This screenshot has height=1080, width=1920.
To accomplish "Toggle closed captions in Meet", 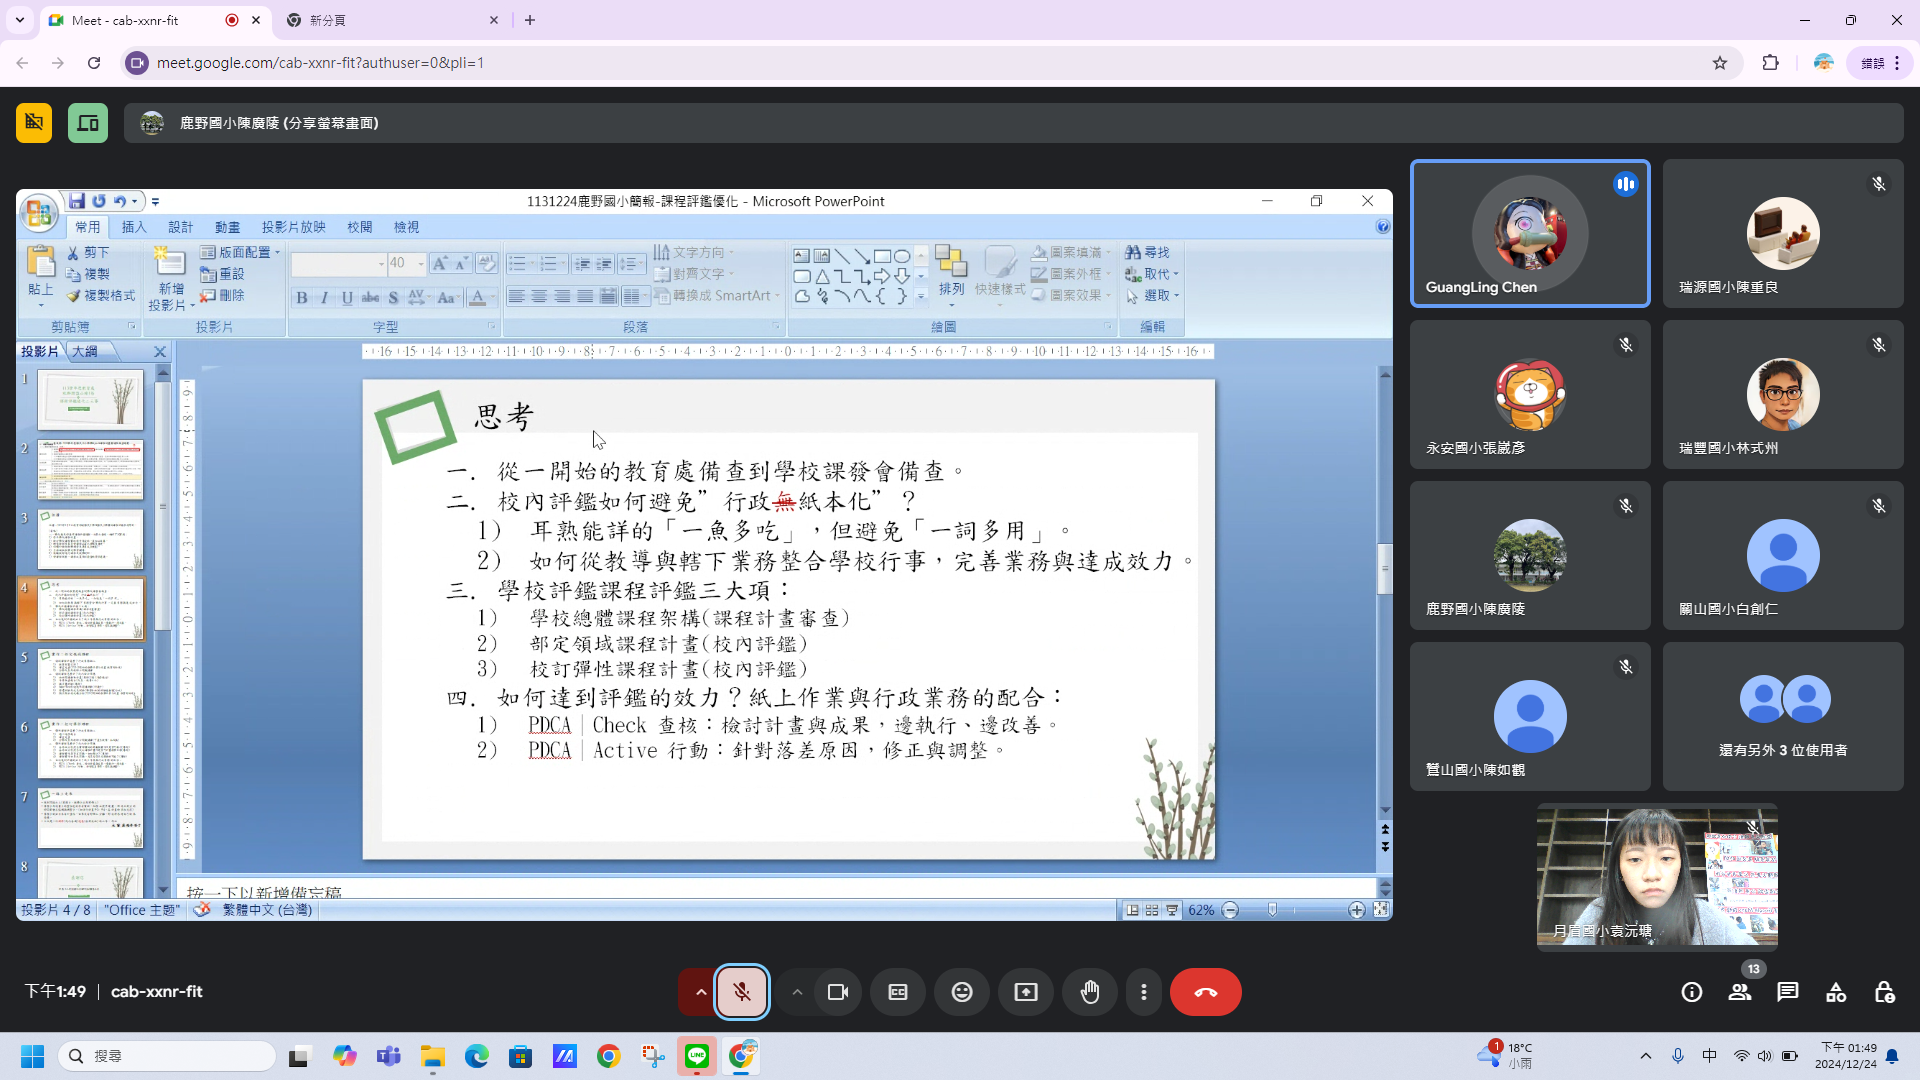I will [898, 992].
